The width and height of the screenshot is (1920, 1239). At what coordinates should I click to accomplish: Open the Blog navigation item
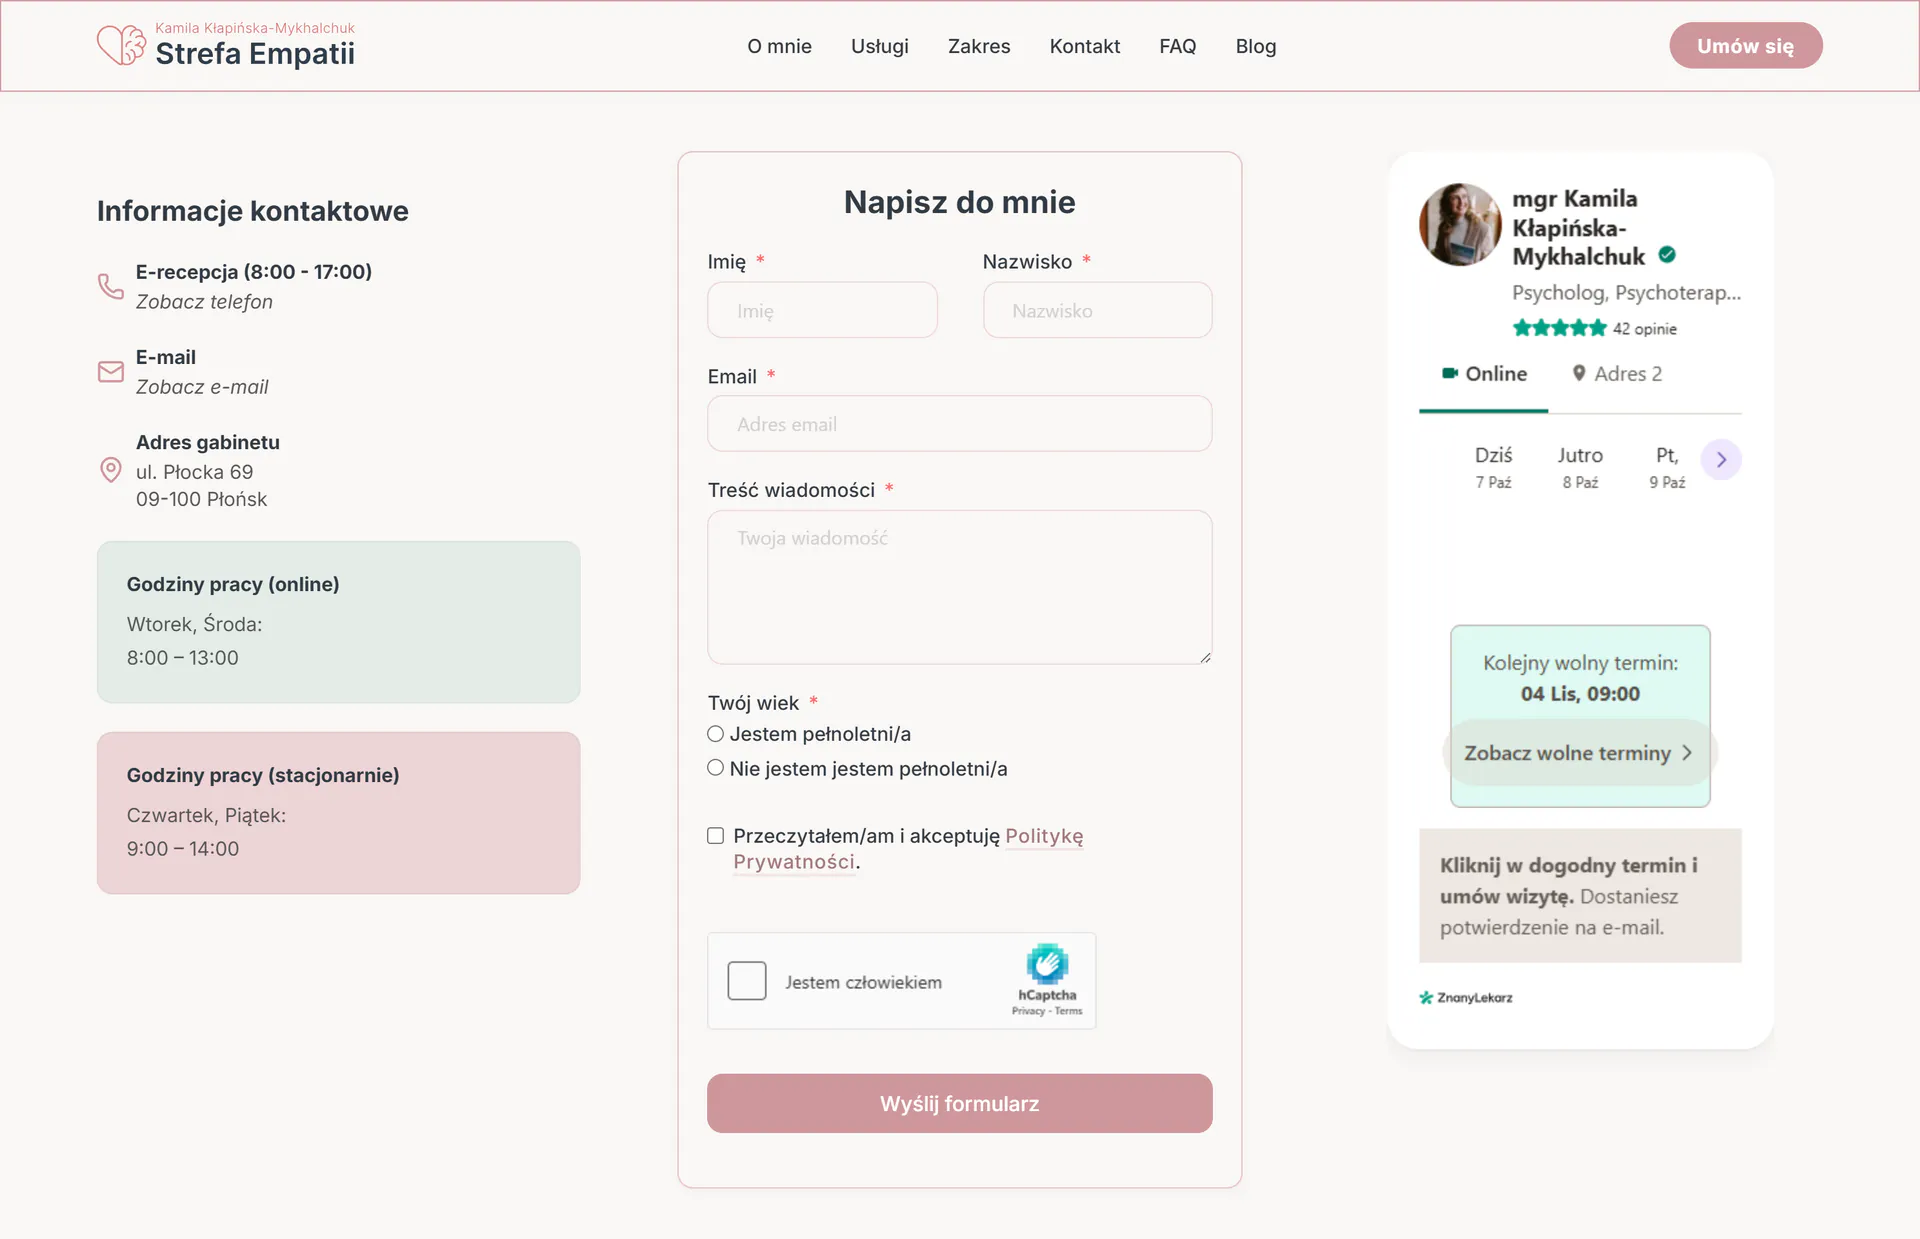1256,46
